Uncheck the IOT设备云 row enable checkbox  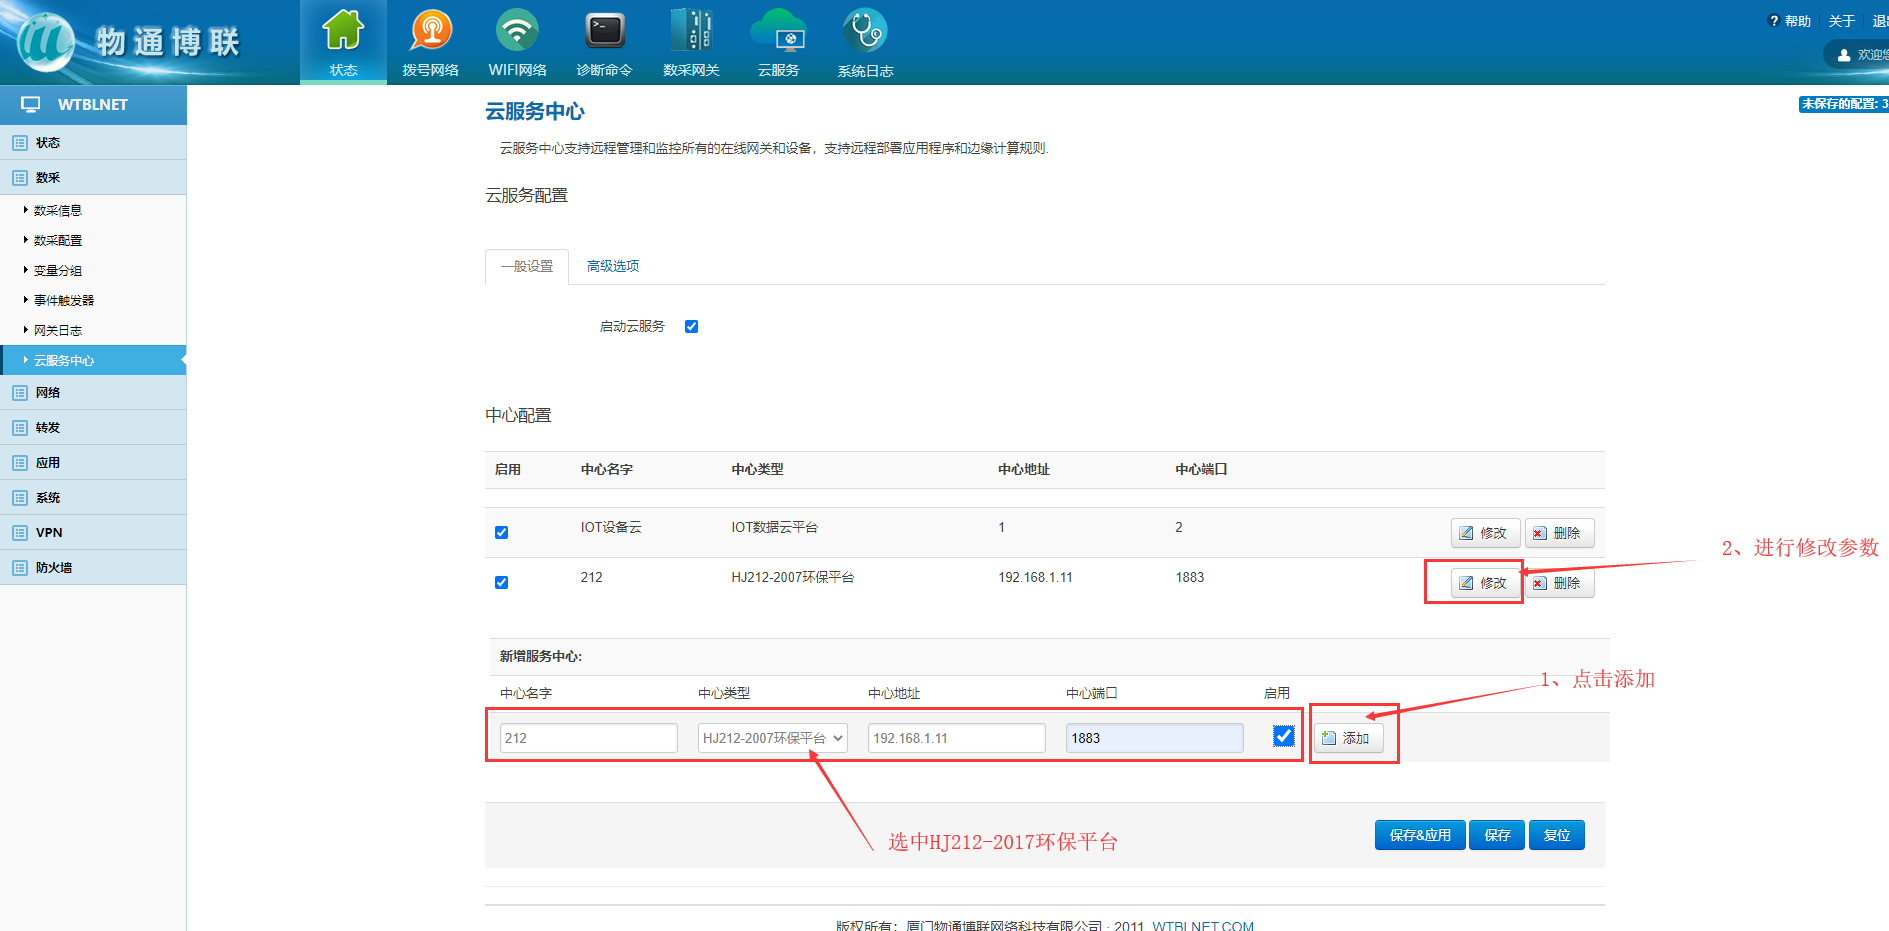coord(501,533)
